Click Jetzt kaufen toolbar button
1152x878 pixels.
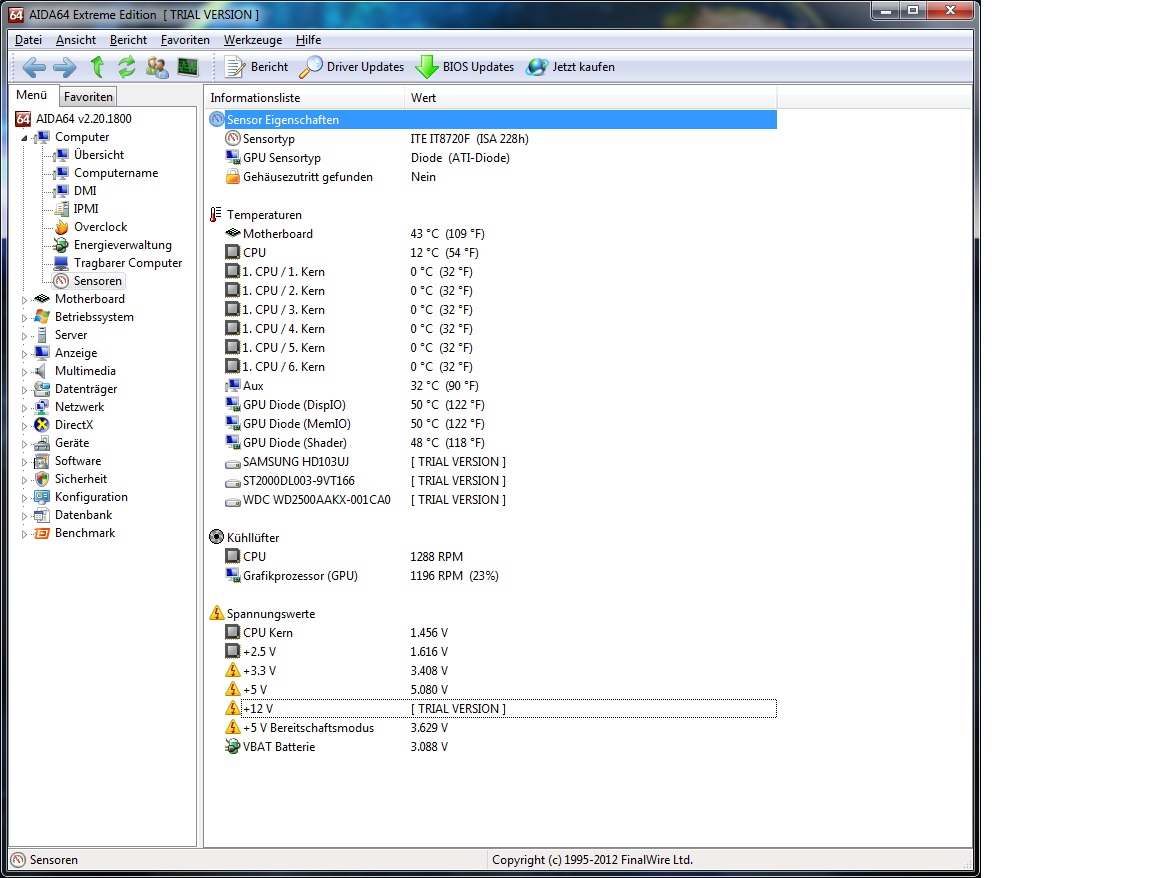point(571,67)
